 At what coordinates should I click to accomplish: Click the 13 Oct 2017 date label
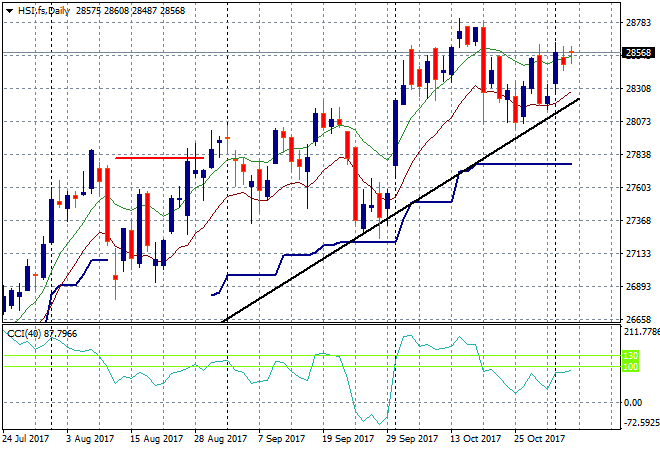point(476,439)
